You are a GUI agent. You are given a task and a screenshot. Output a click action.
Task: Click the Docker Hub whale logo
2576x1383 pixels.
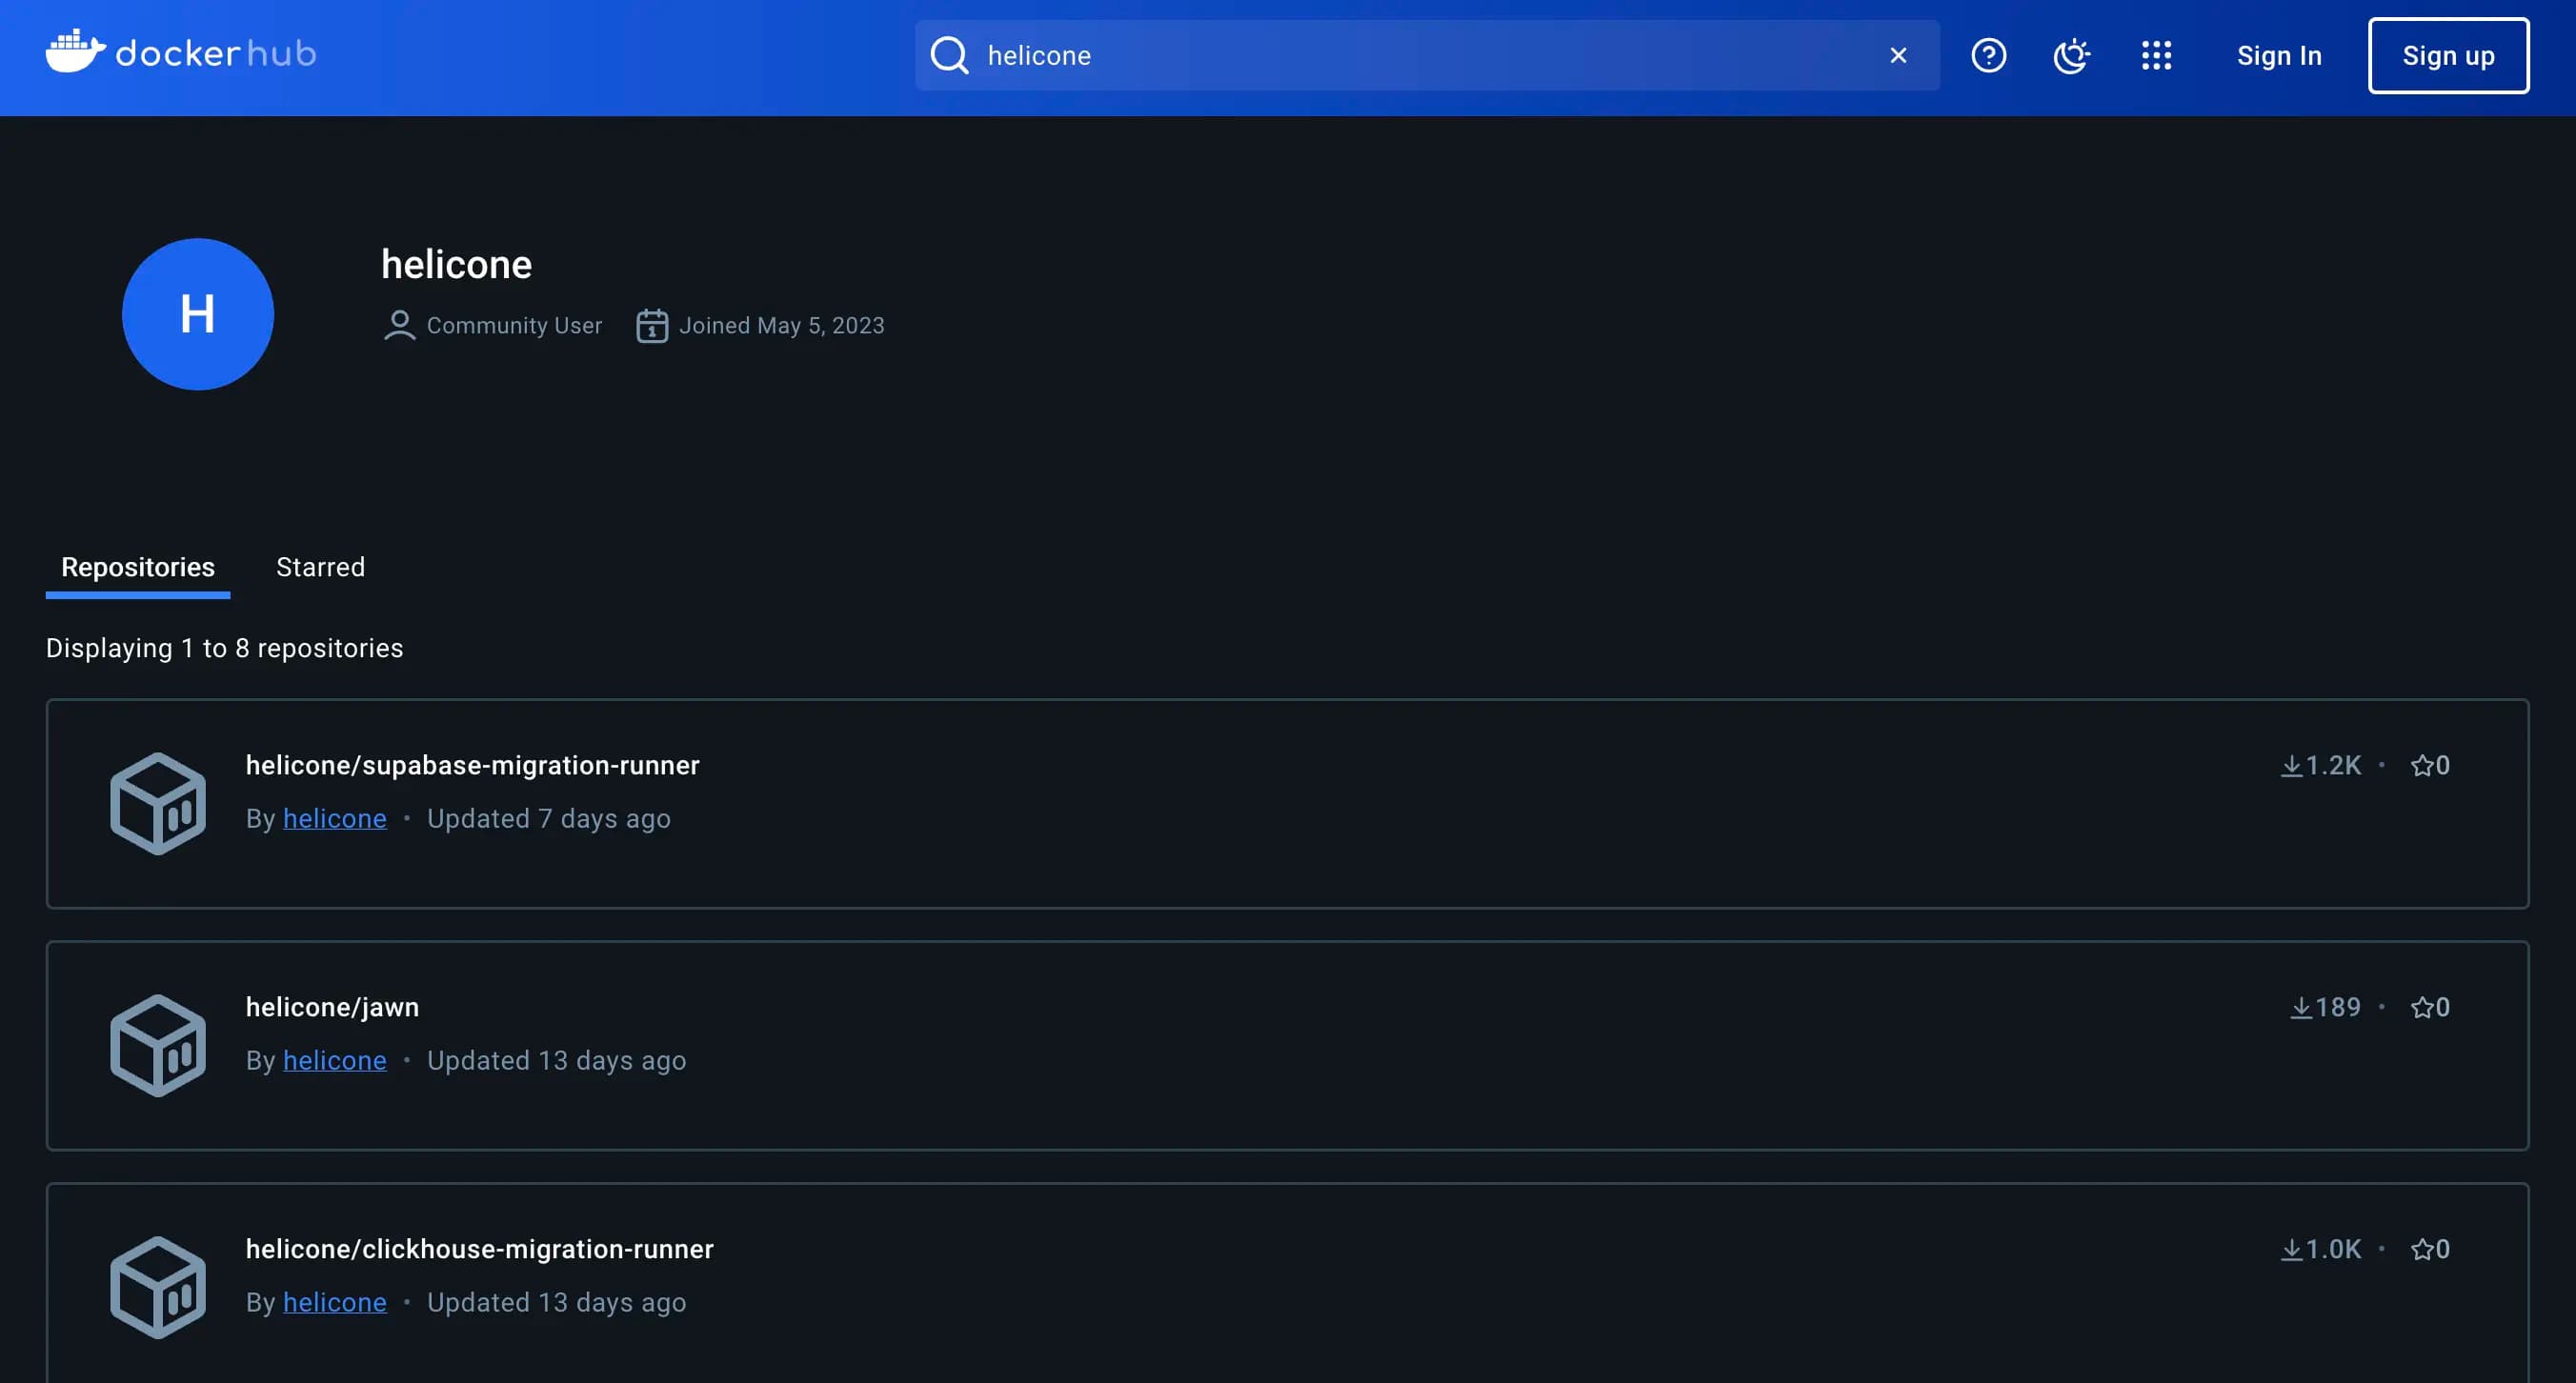180,52
